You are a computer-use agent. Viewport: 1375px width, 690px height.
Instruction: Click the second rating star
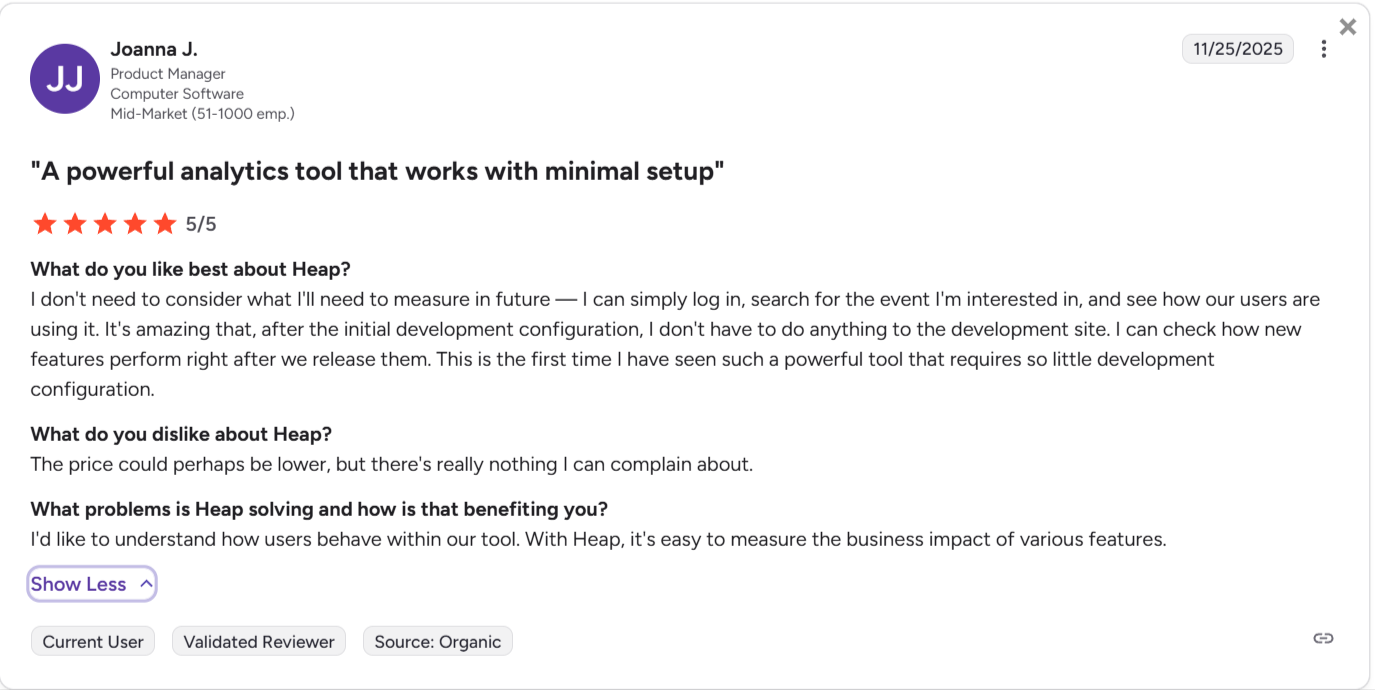click(x=75, y=224)
